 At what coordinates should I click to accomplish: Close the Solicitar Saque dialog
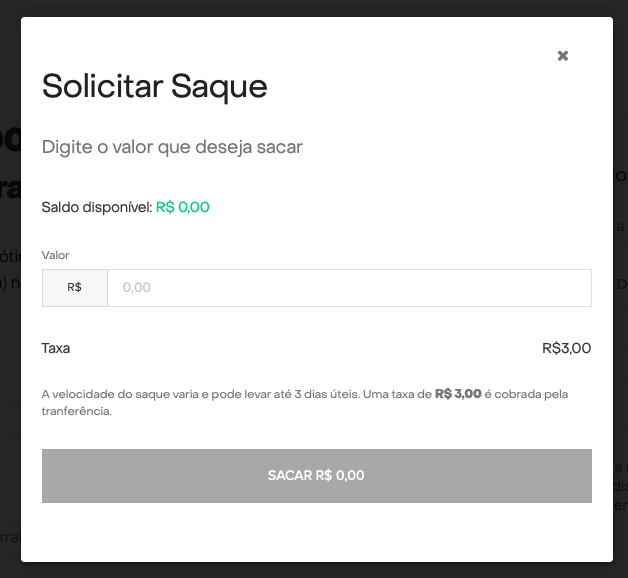pyautogui.click(x=563, y=56)
